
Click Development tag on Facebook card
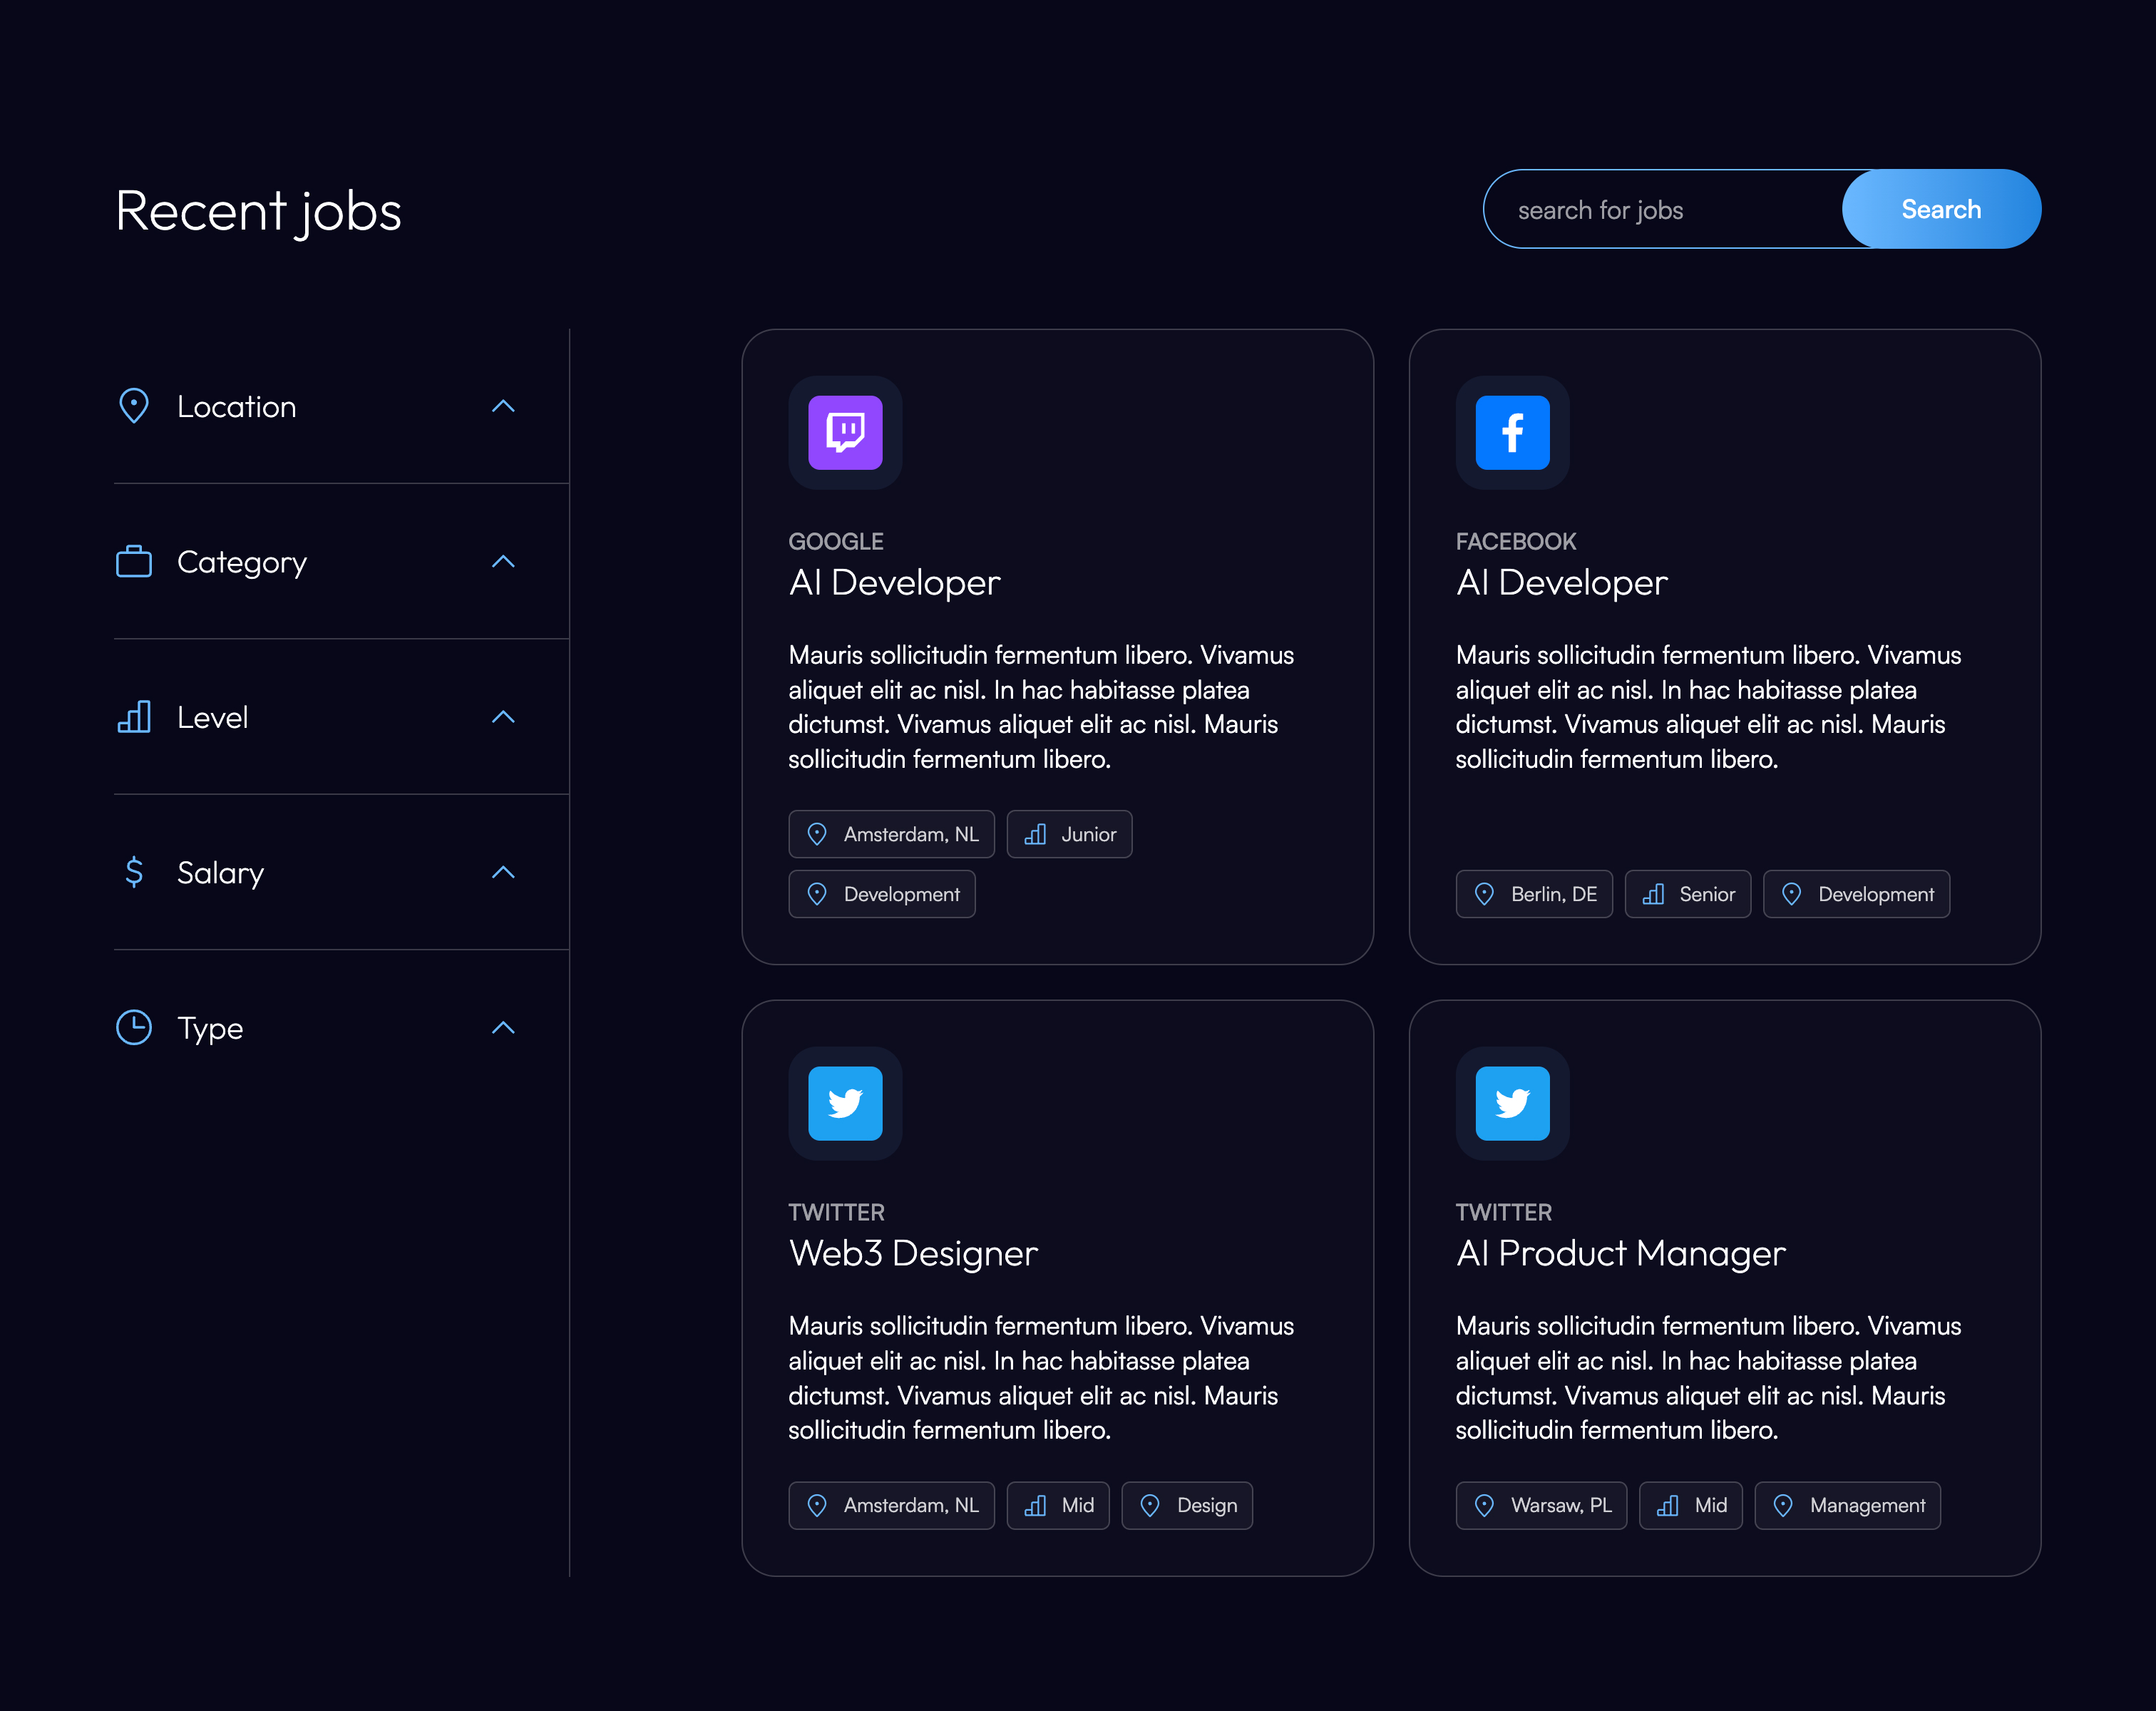pyautogui.click(x=1856, y=894)
